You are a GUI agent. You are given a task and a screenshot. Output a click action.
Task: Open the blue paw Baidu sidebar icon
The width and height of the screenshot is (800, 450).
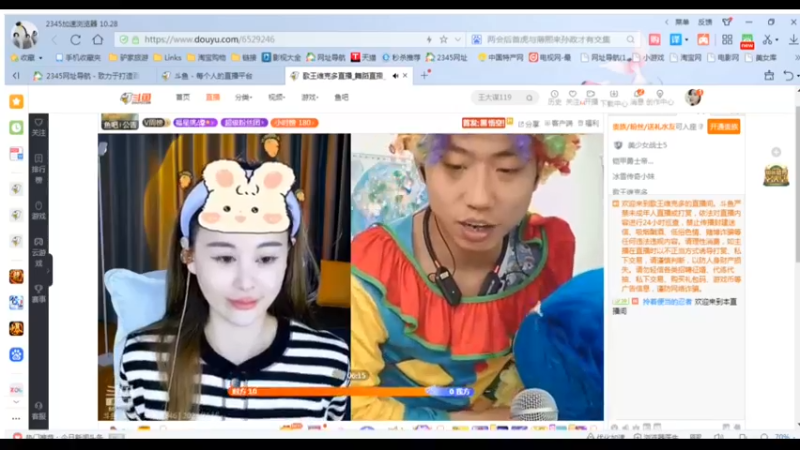coord(16,355)
